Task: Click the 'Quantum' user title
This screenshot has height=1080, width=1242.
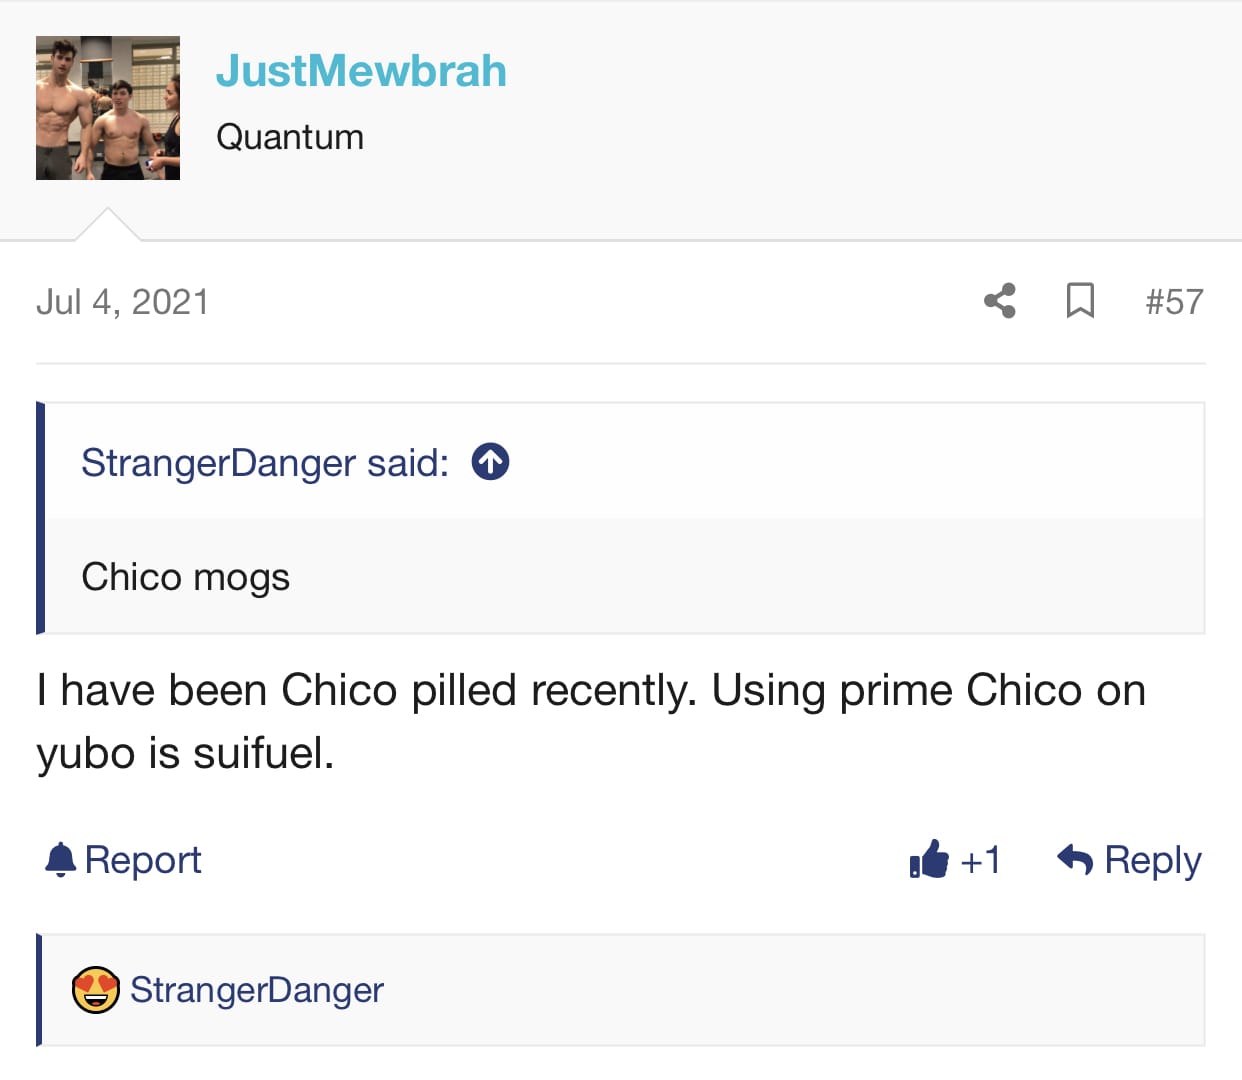Action: click(290, 137)
